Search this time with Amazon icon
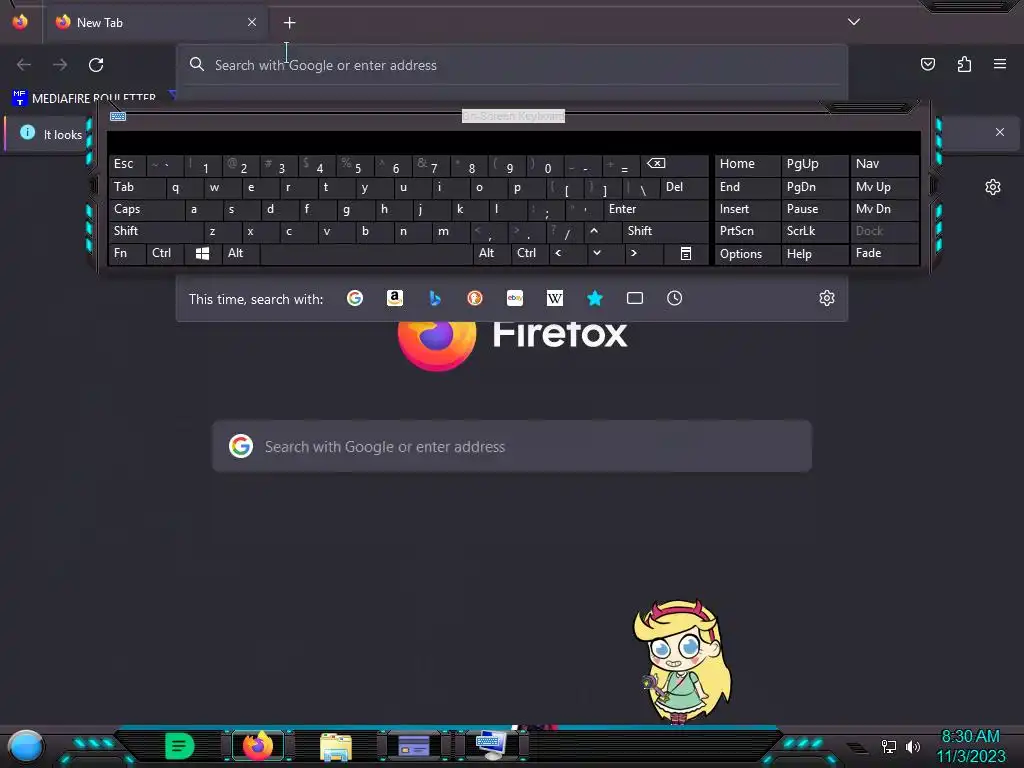 click(394, 298)
